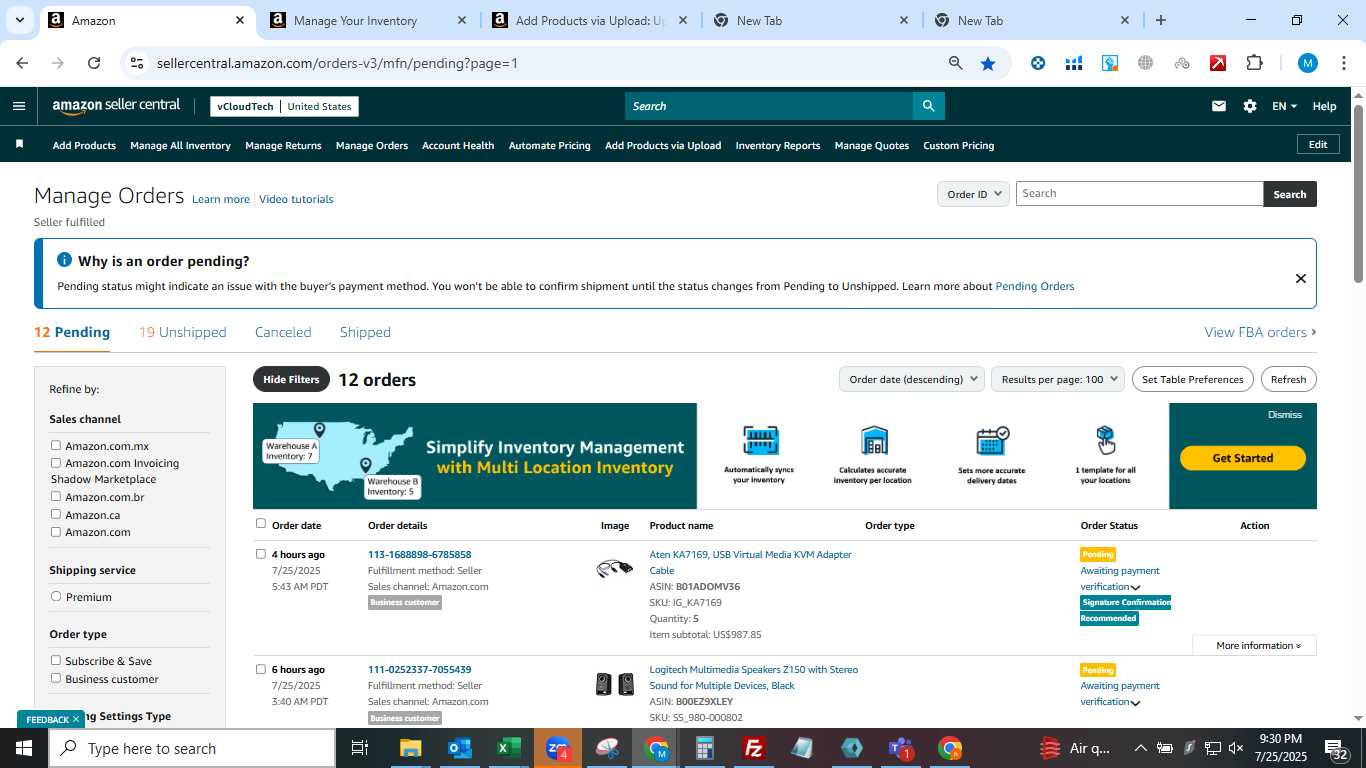Dismiss the Multi Location Inventory banner
Image resolution: width=1366 pixels, height=768 pixels.
point(1284,414)
